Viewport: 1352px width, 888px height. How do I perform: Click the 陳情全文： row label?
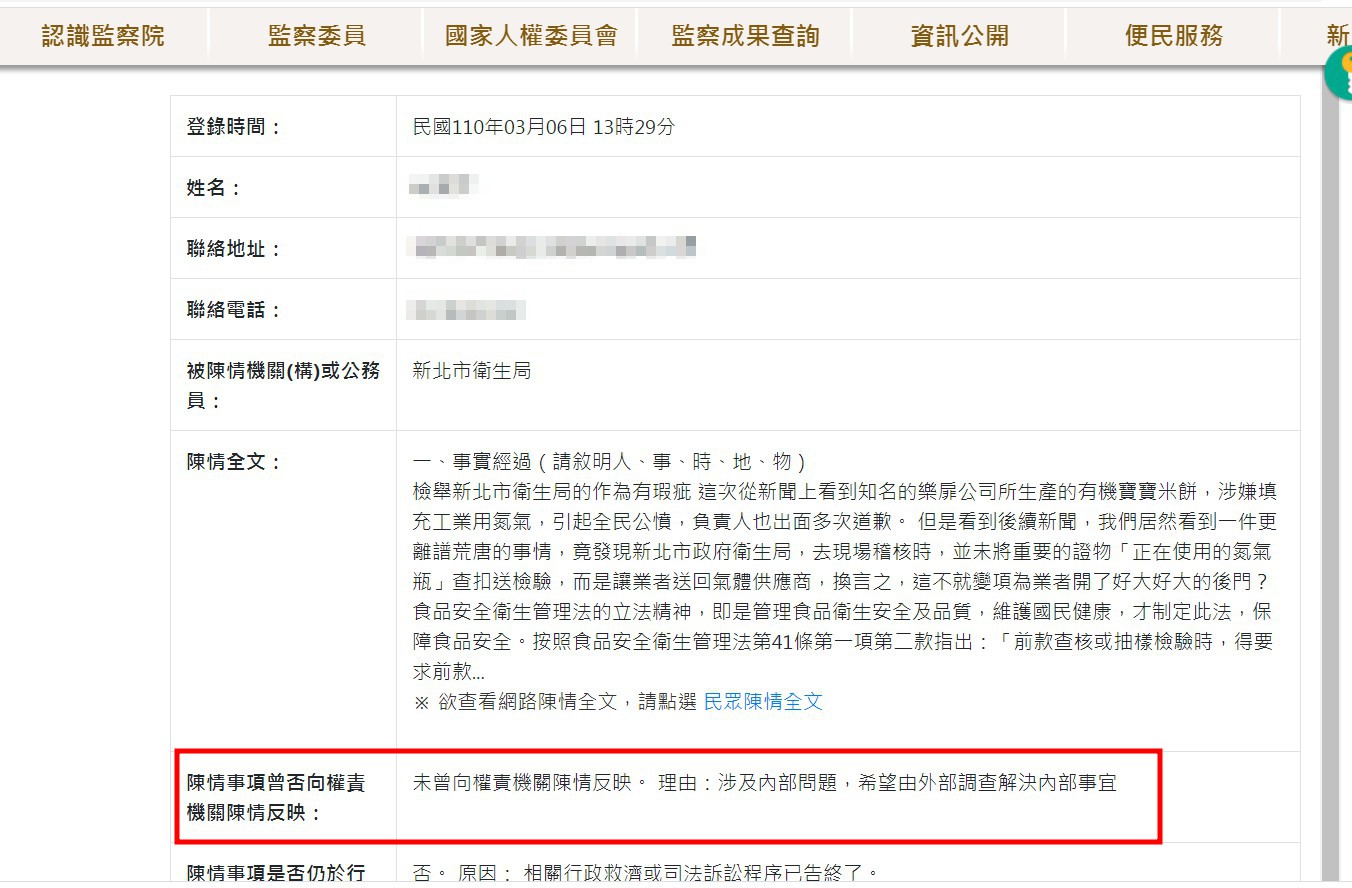[235, 462]
